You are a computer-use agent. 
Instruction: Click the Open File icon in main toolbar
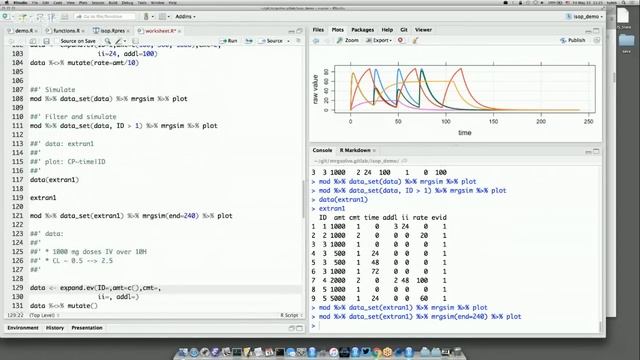(22, 17)
